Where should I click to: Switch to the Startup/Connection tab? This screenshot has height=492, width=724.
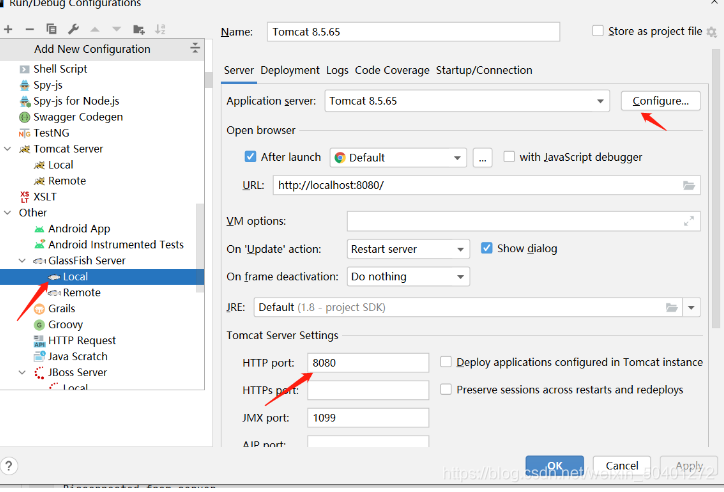[x=484, y=70]
